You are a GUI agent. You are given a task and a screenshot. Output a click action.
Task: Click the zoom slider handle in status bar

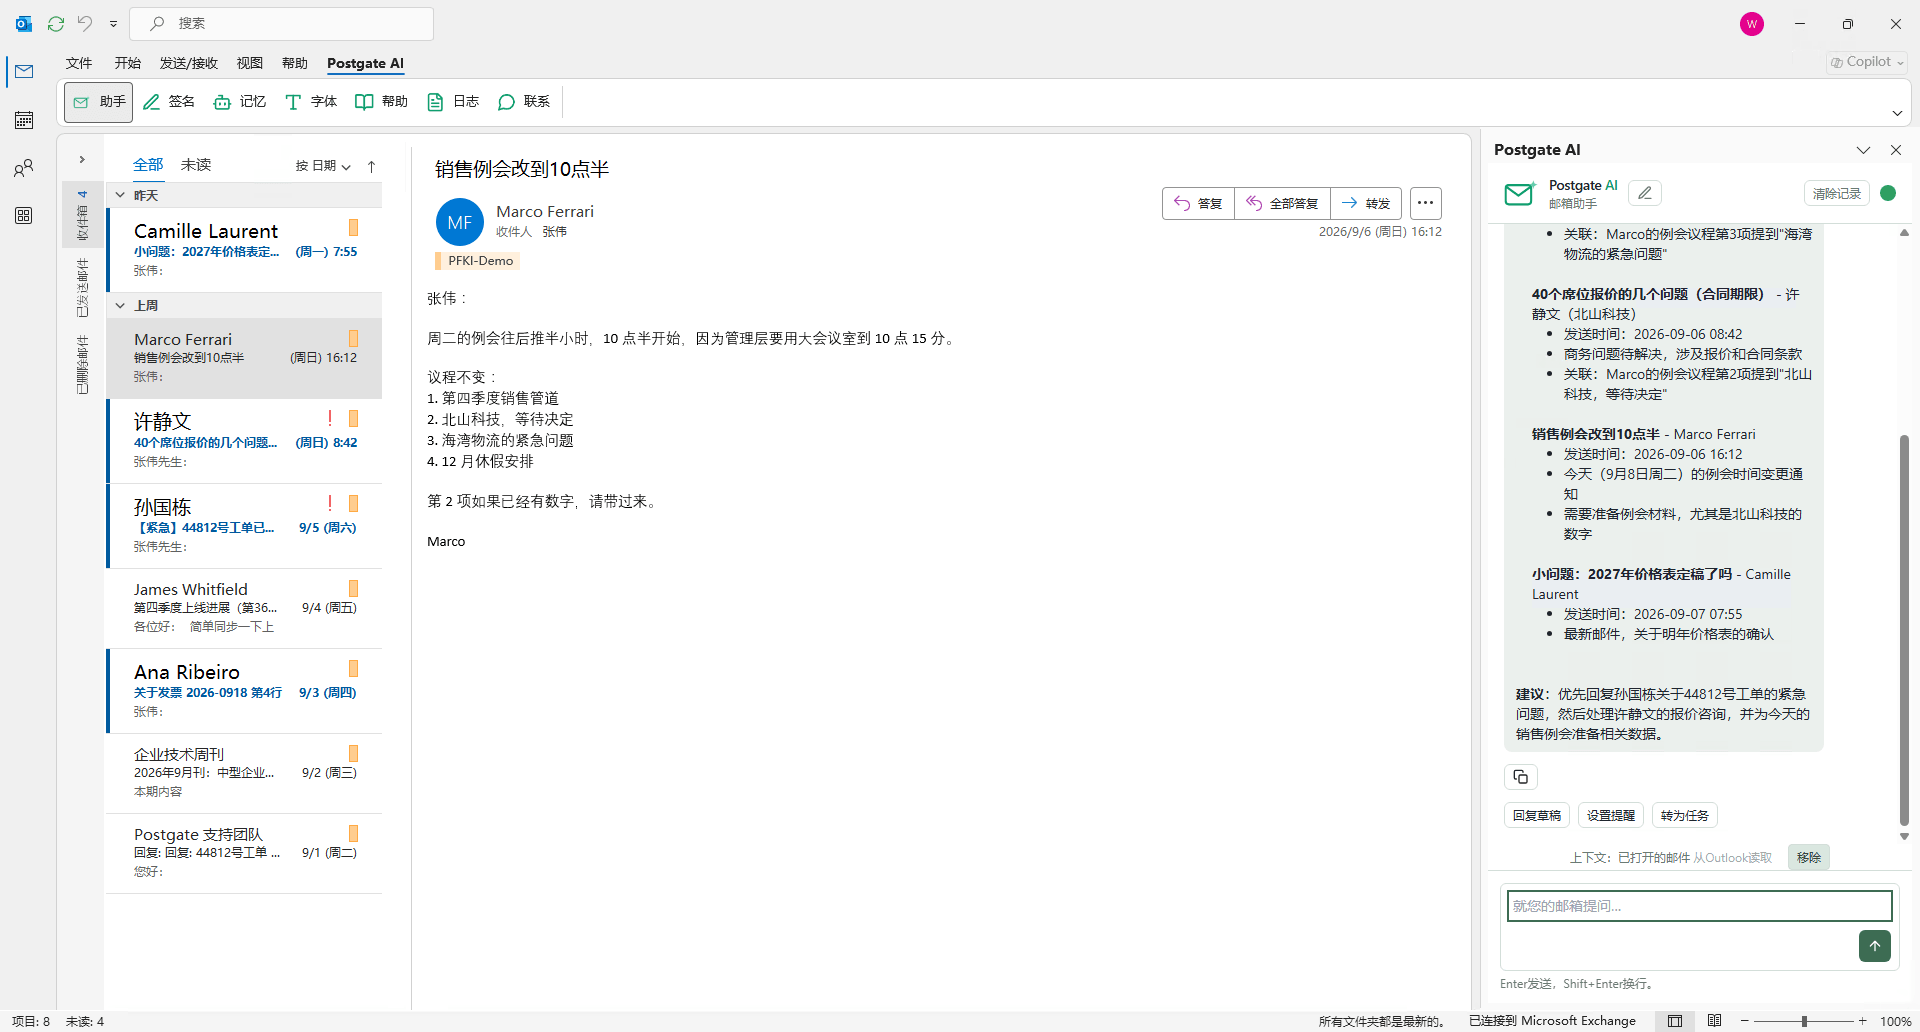pyautogui.click(x=1804, y=1021)
